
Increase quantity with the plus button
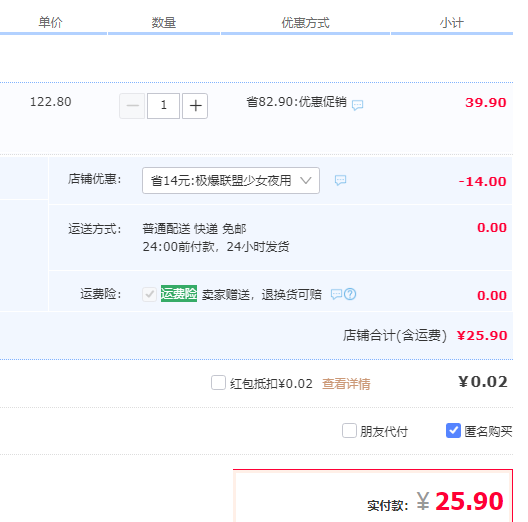click(x=195, y=106)
